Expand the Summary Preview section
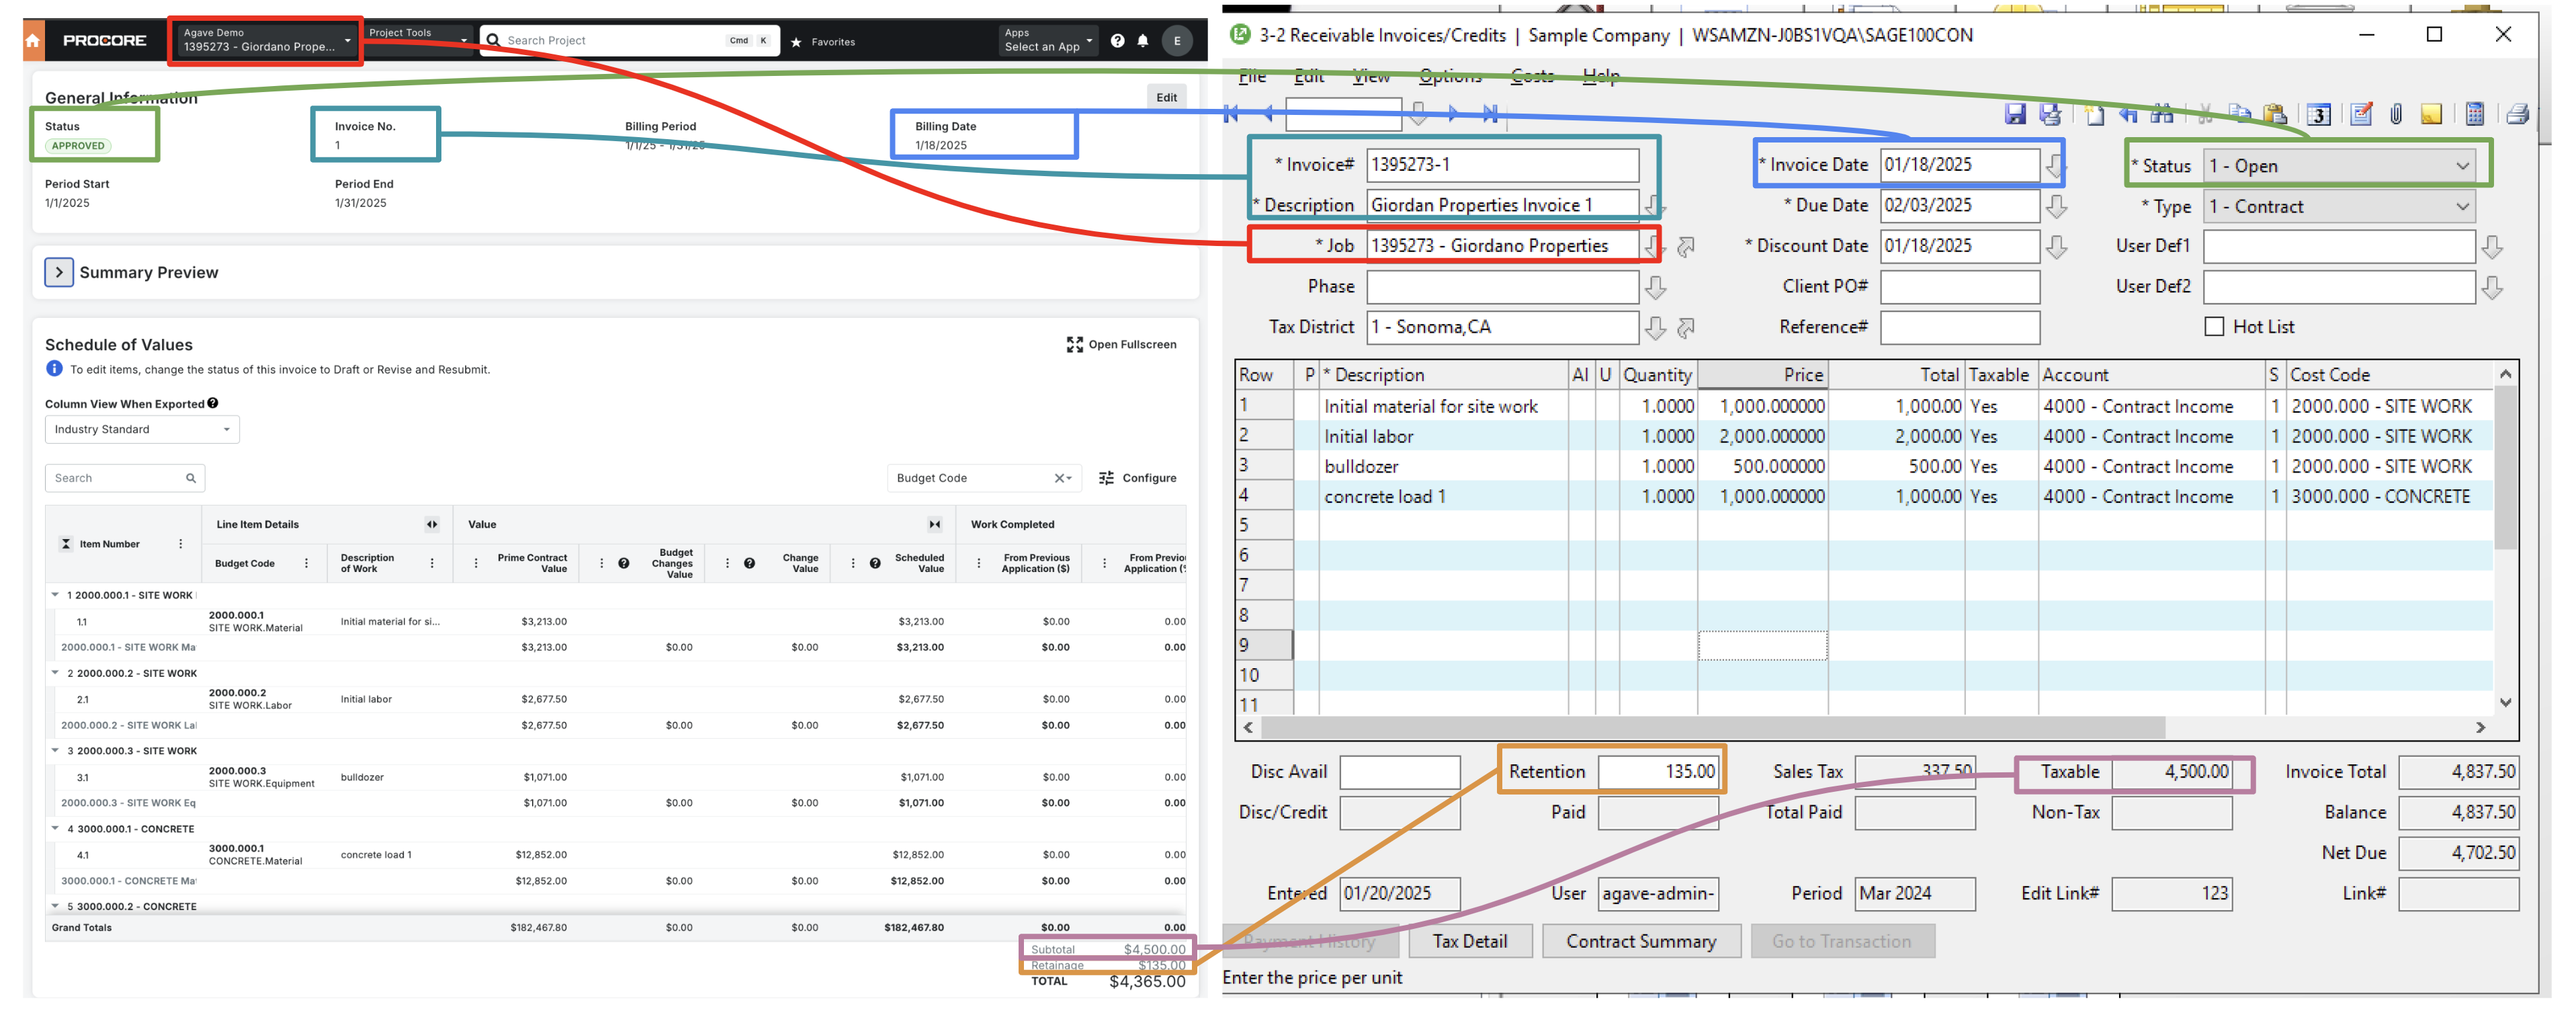2576x1015 pixels. [x=59, y=272]
